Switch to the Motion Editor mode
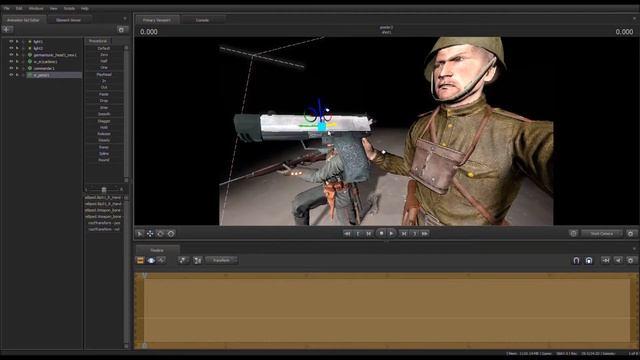The image size is (640, 360). click(x=151, y=260)
